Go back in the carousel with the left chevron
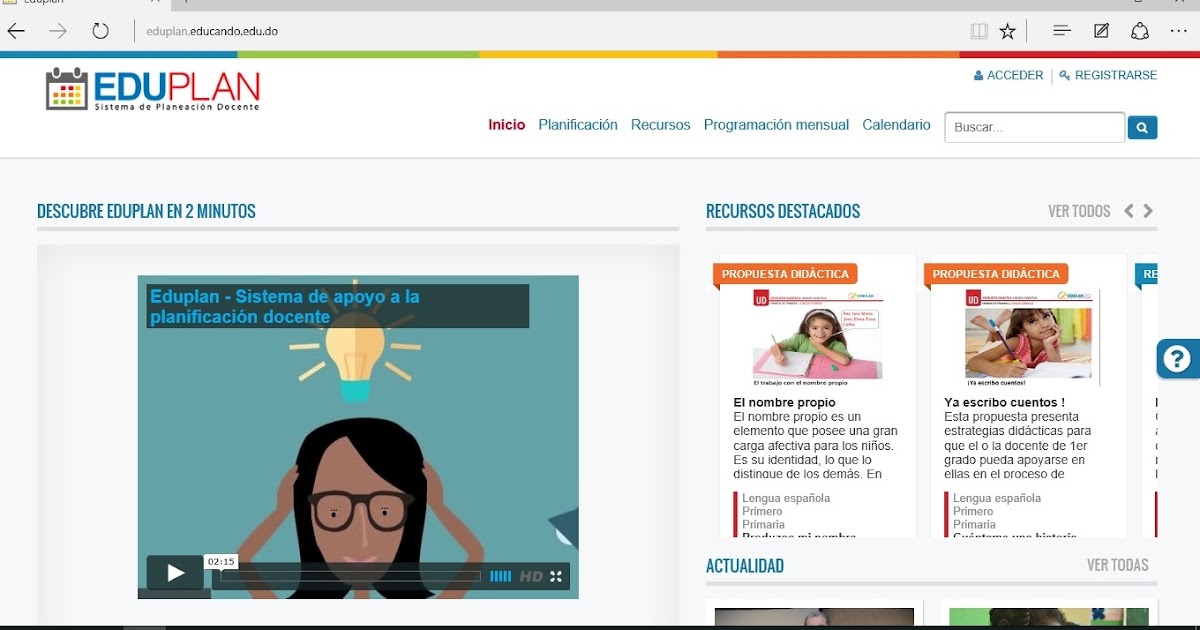 [1128, 211]
